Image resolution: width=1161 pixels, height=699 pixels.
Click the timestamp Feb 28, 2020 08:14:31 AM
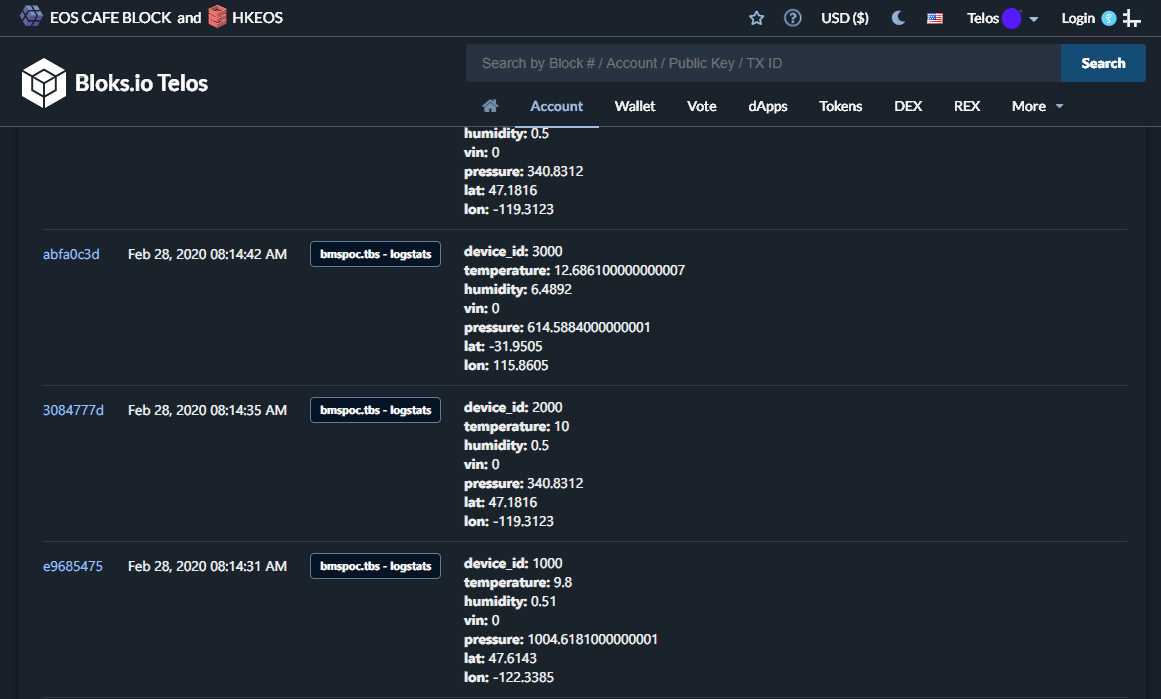click(207, 566)
